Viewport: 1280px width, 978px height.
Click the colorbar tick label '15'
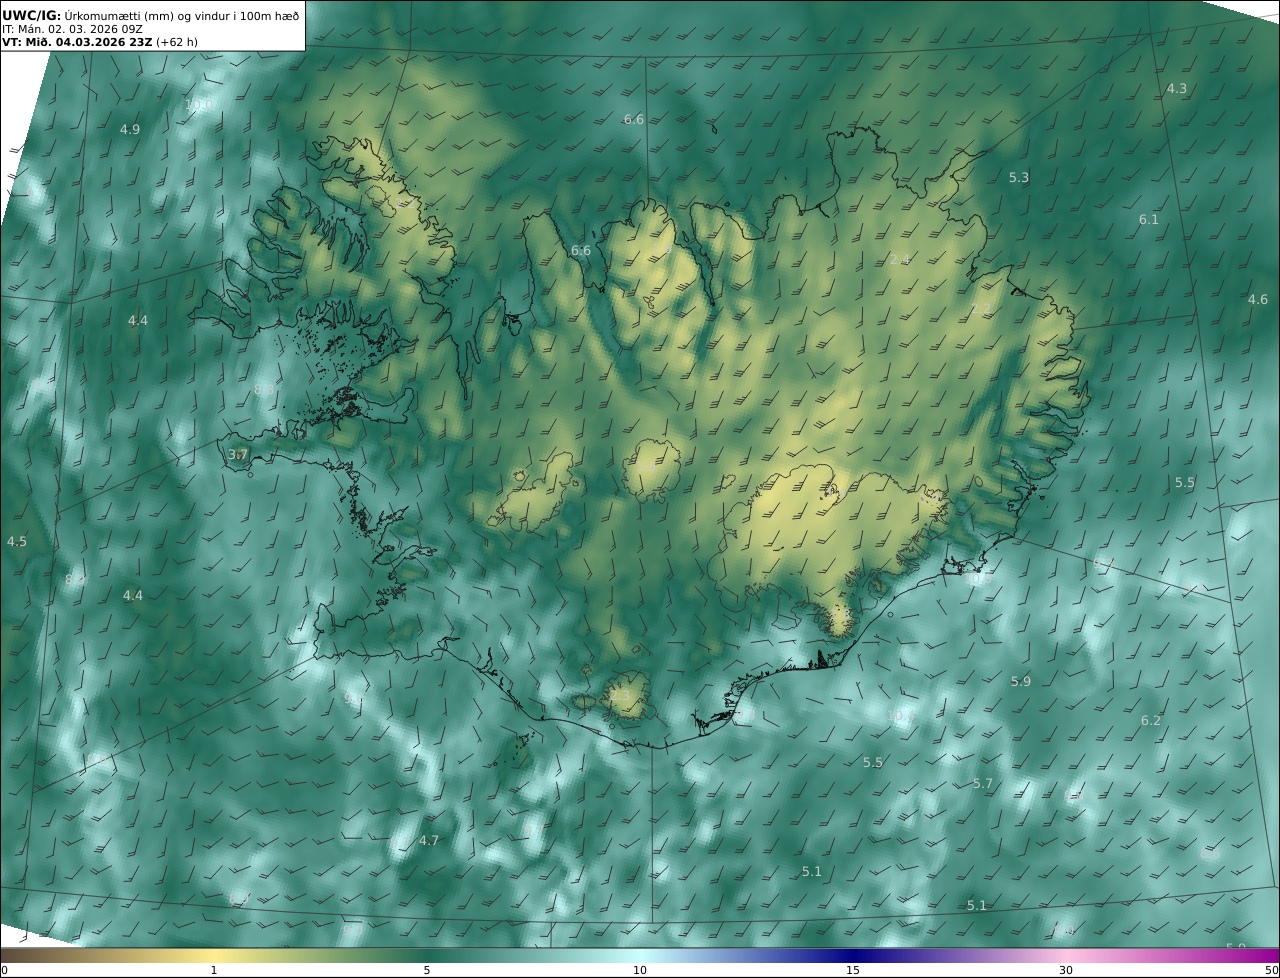coord(853,970)
